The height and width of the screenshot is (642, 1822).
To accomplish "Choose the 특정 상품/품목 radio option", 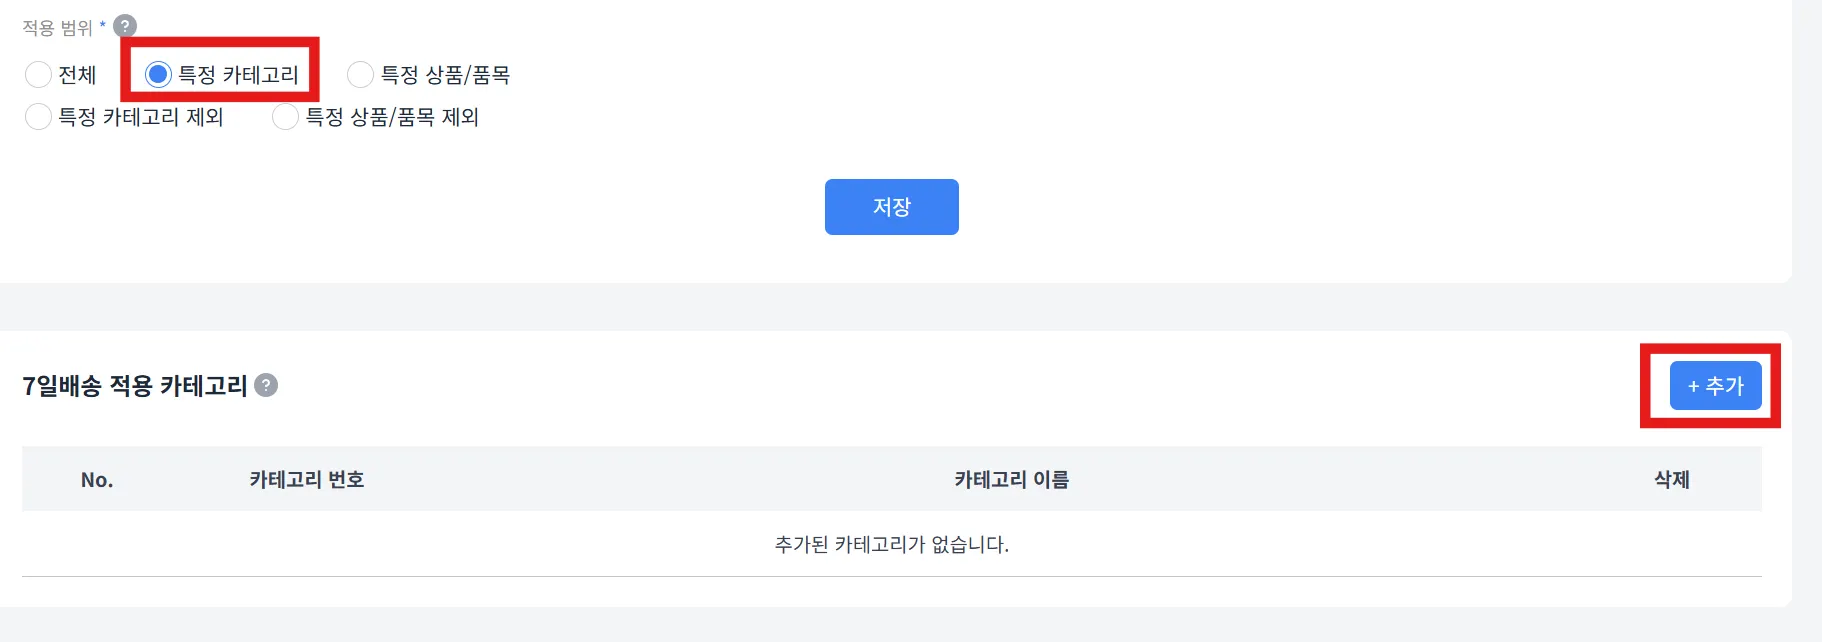I will (x=360, y=75).
